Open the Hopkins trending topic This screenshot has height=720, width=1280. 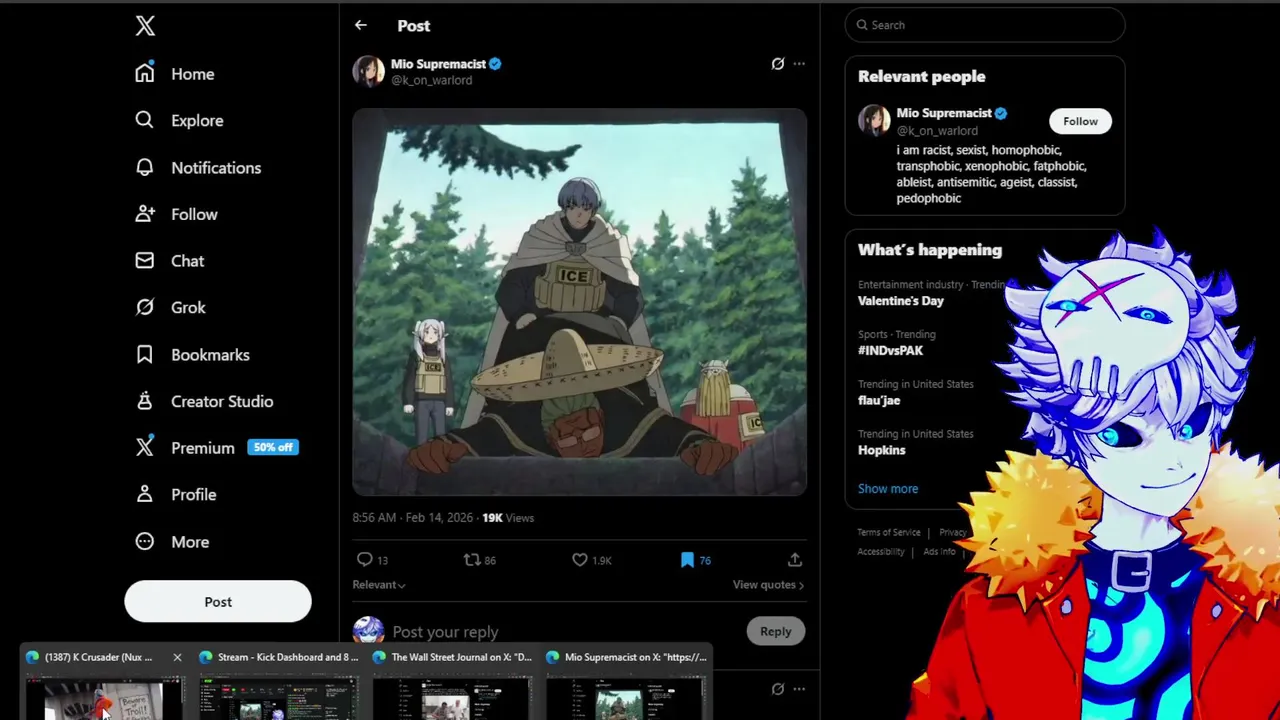(881, 450)
